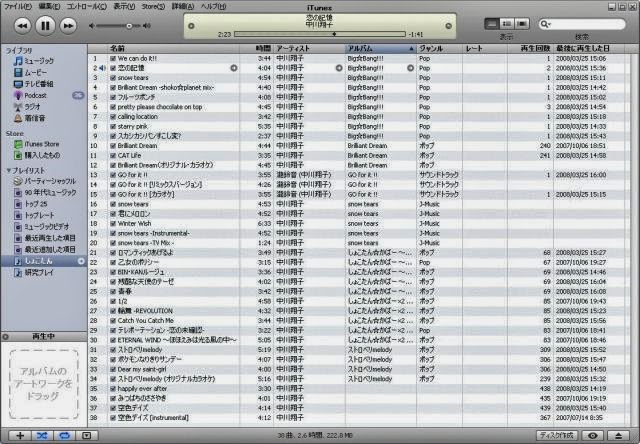Image resolution: width=640 pixels, height=444 pixels.
Task: Hide the artwork viewer panel button
Action: pyautogui.click(x=87, y=435)
